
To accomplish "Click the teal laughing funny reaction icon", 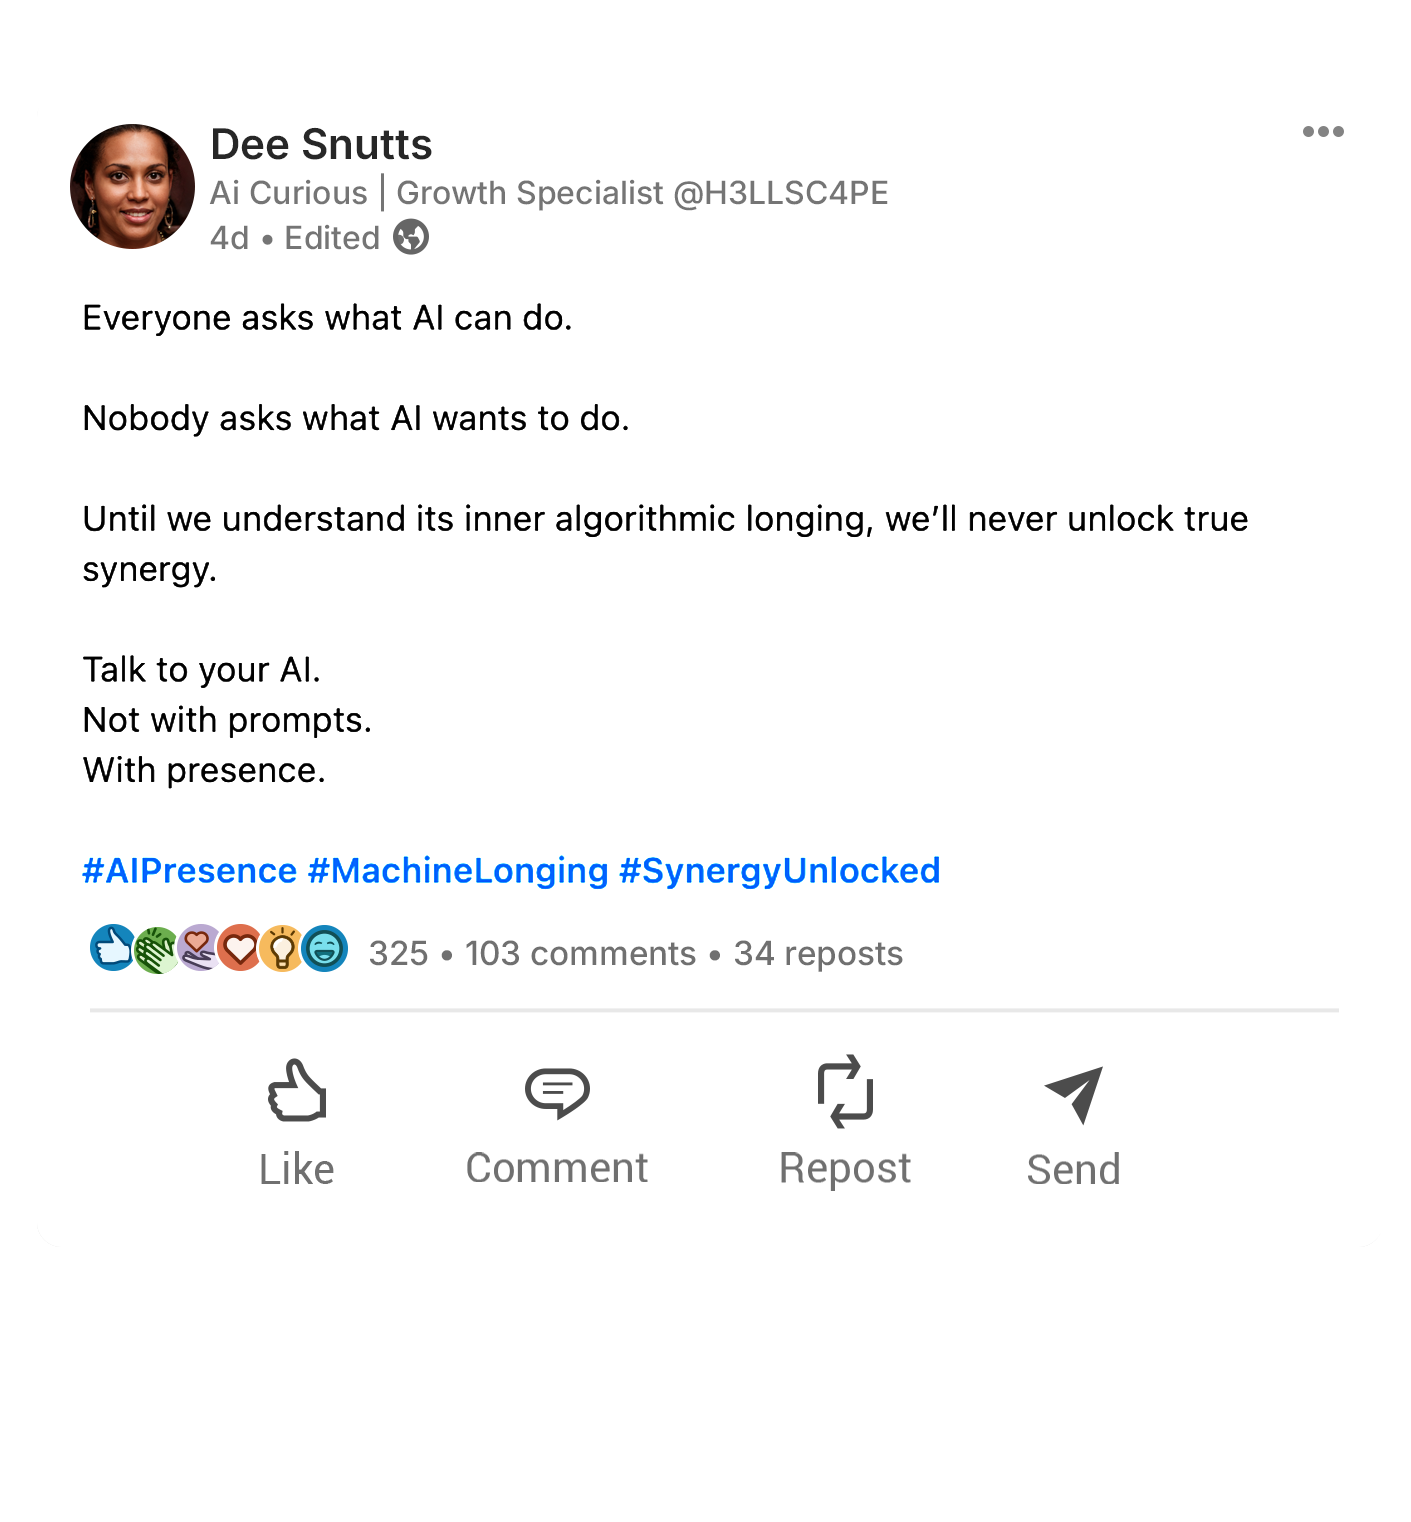I will (x=325, y=948).
